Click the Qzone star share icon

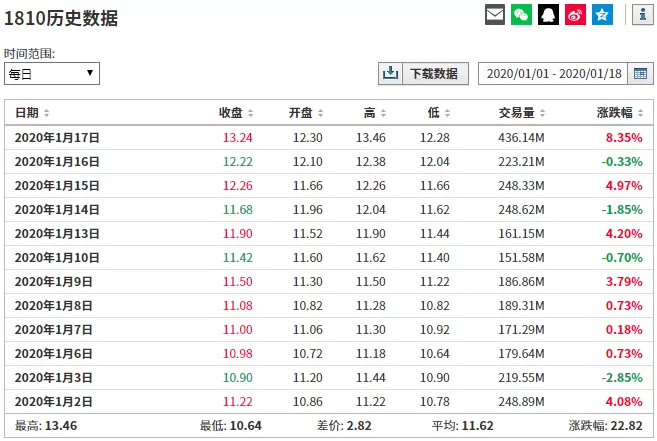point(601,15)
